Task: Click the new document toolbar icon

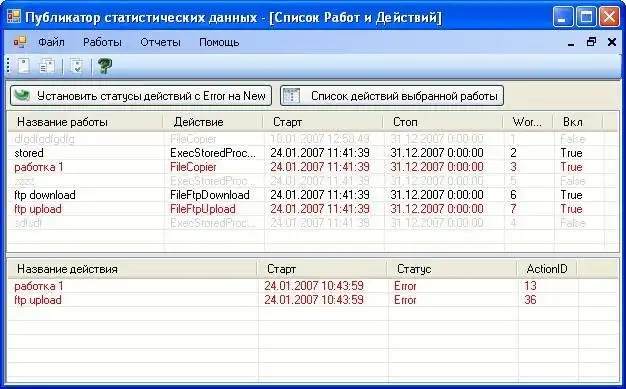Action: [x=24, y=66]
